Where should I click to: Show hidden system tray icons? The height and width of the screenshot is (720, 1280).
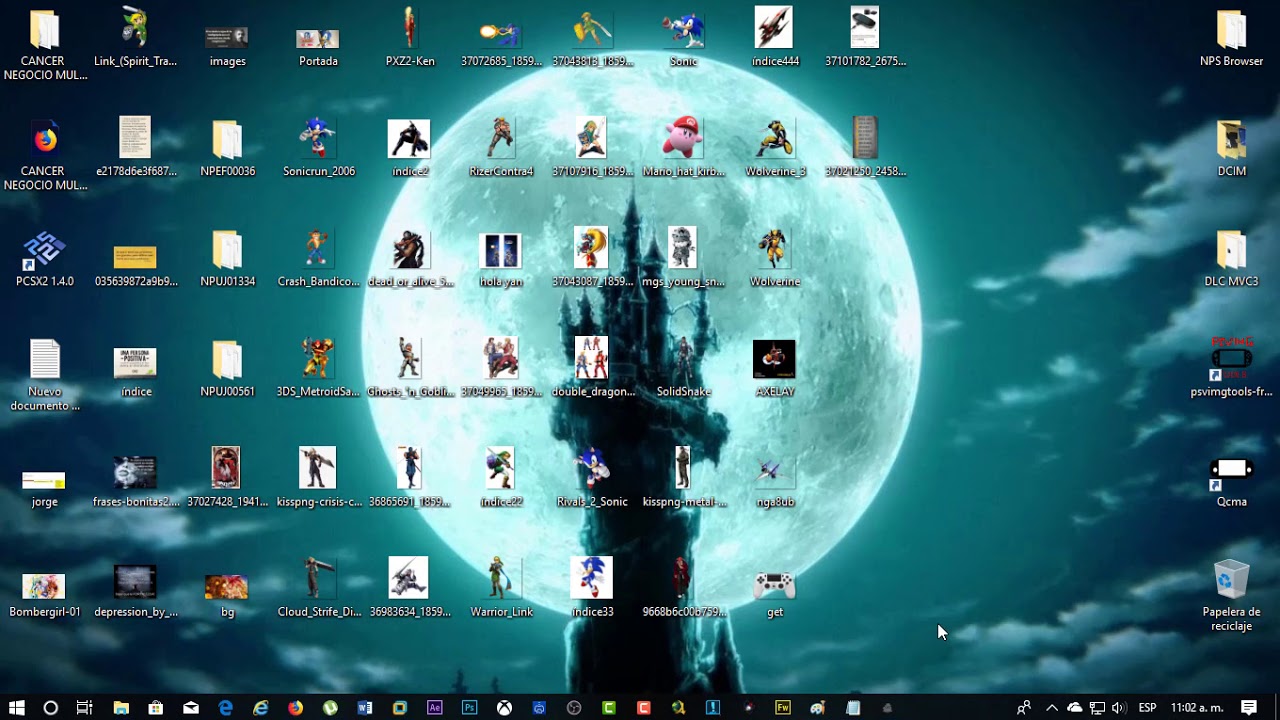(x=1052, y=707)
